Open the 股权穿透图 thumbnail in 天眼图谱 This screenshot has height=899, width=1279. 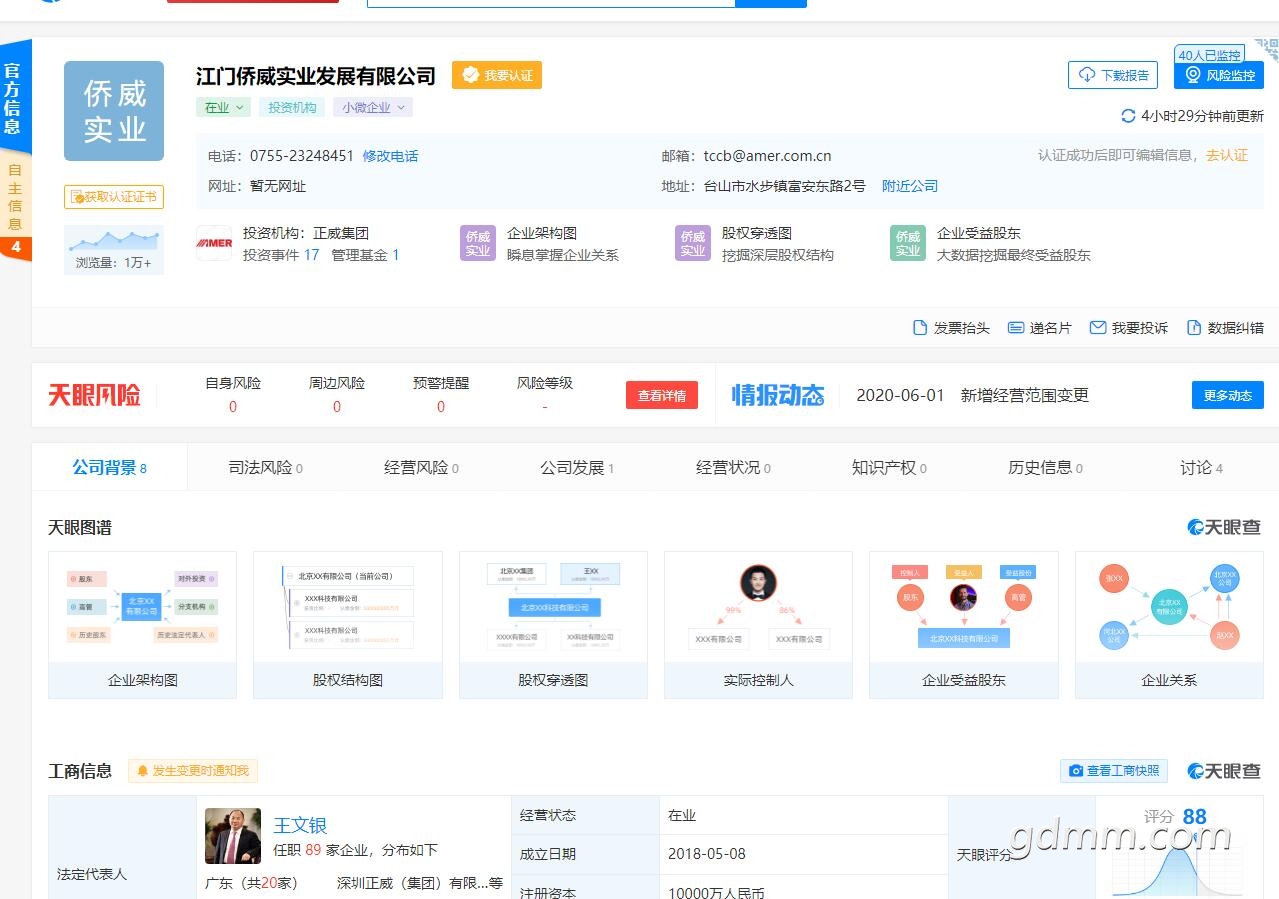coord(553,625)
